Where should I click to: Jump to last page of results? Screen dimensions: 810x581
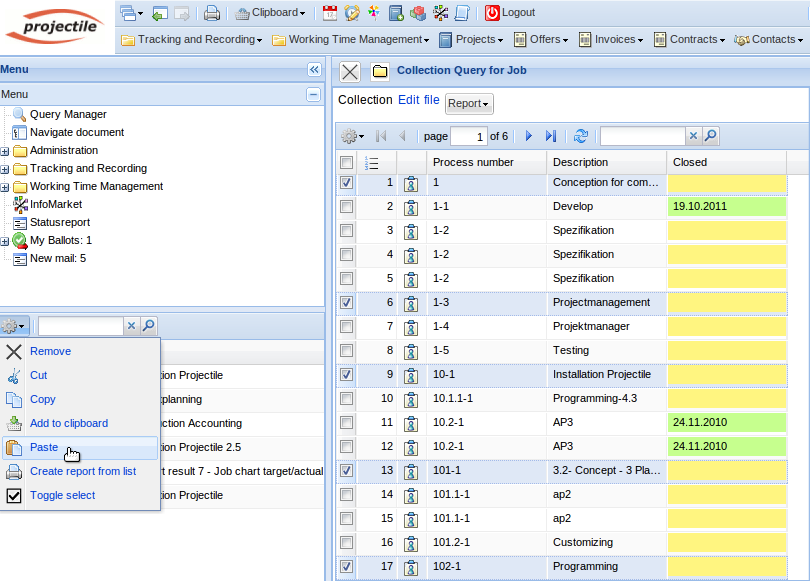551,136
